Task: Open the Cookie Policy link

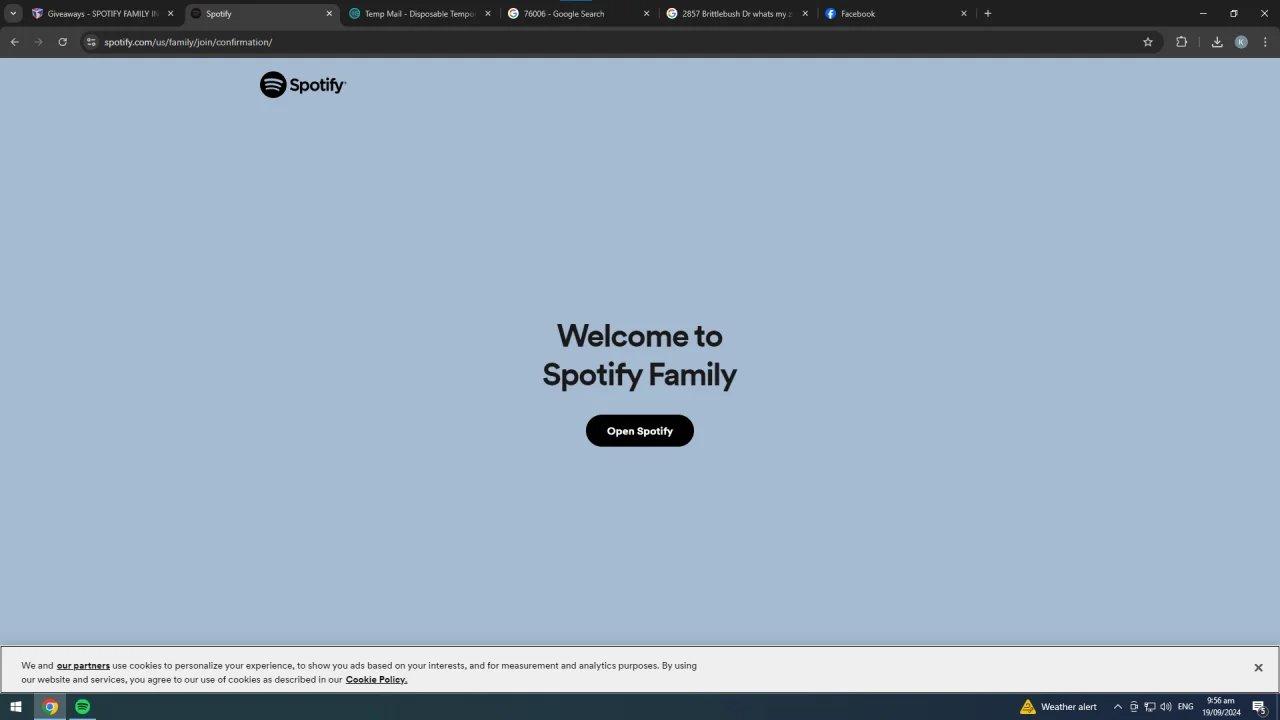Action: coord(376,679)
